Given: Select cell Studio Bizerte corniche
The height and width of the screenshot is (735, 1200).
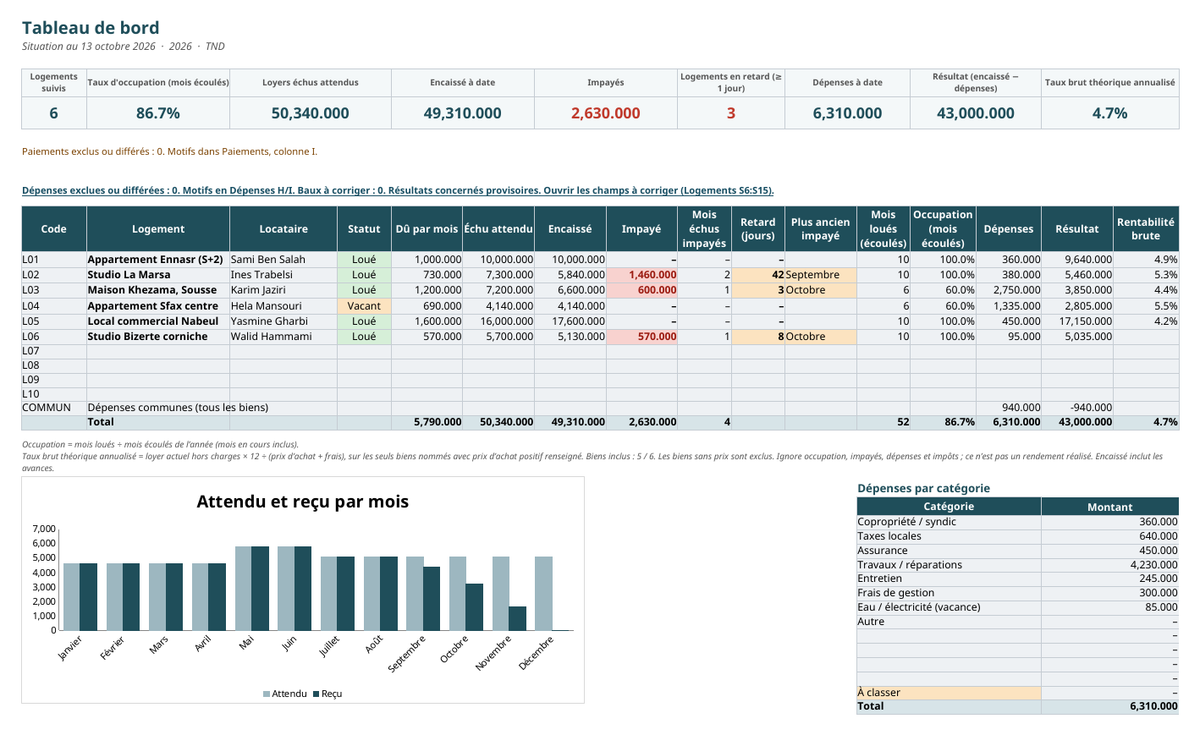Looking at the screenshot, I should tap(158, 336).
